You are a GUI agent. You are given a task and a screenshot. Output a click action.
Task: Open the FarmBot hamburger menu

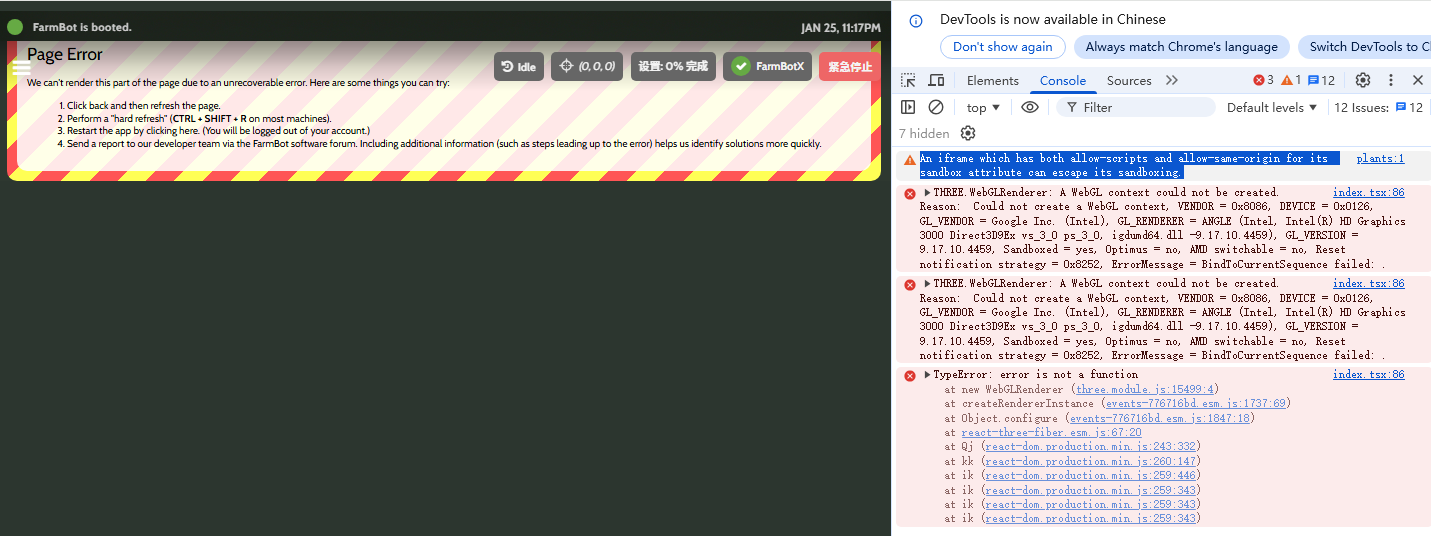tap(21, 68)
